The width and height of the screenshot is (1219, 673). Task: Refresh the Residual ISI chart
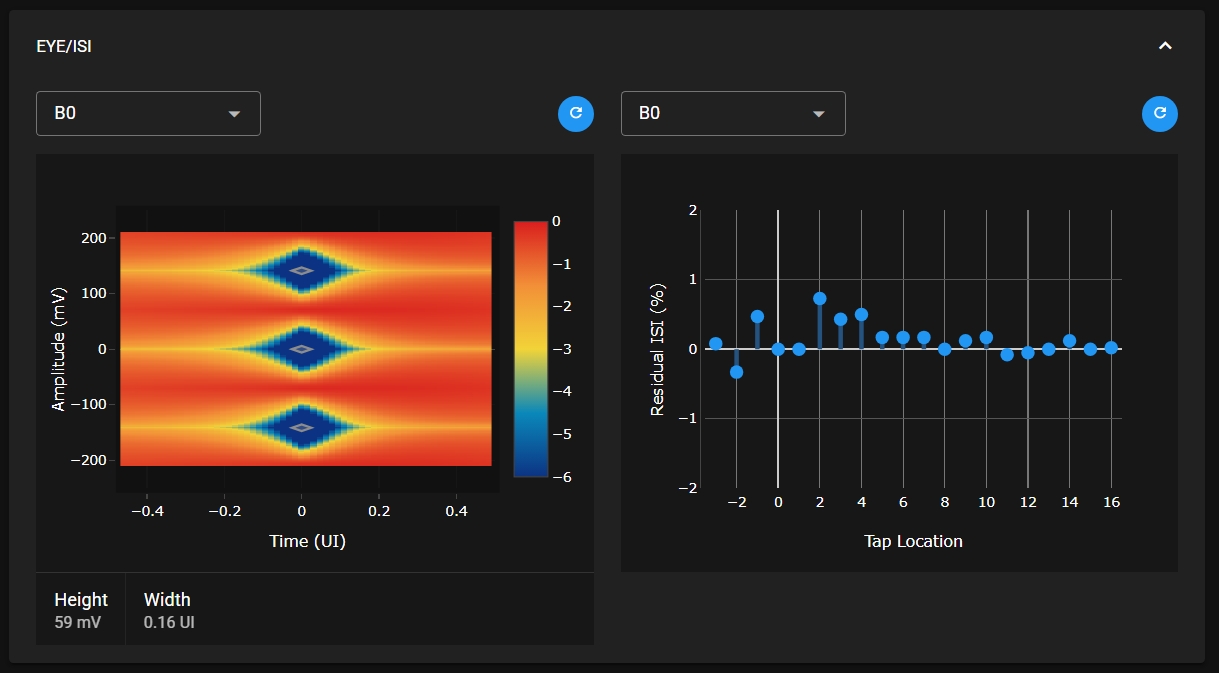(x=1159, y=113)
